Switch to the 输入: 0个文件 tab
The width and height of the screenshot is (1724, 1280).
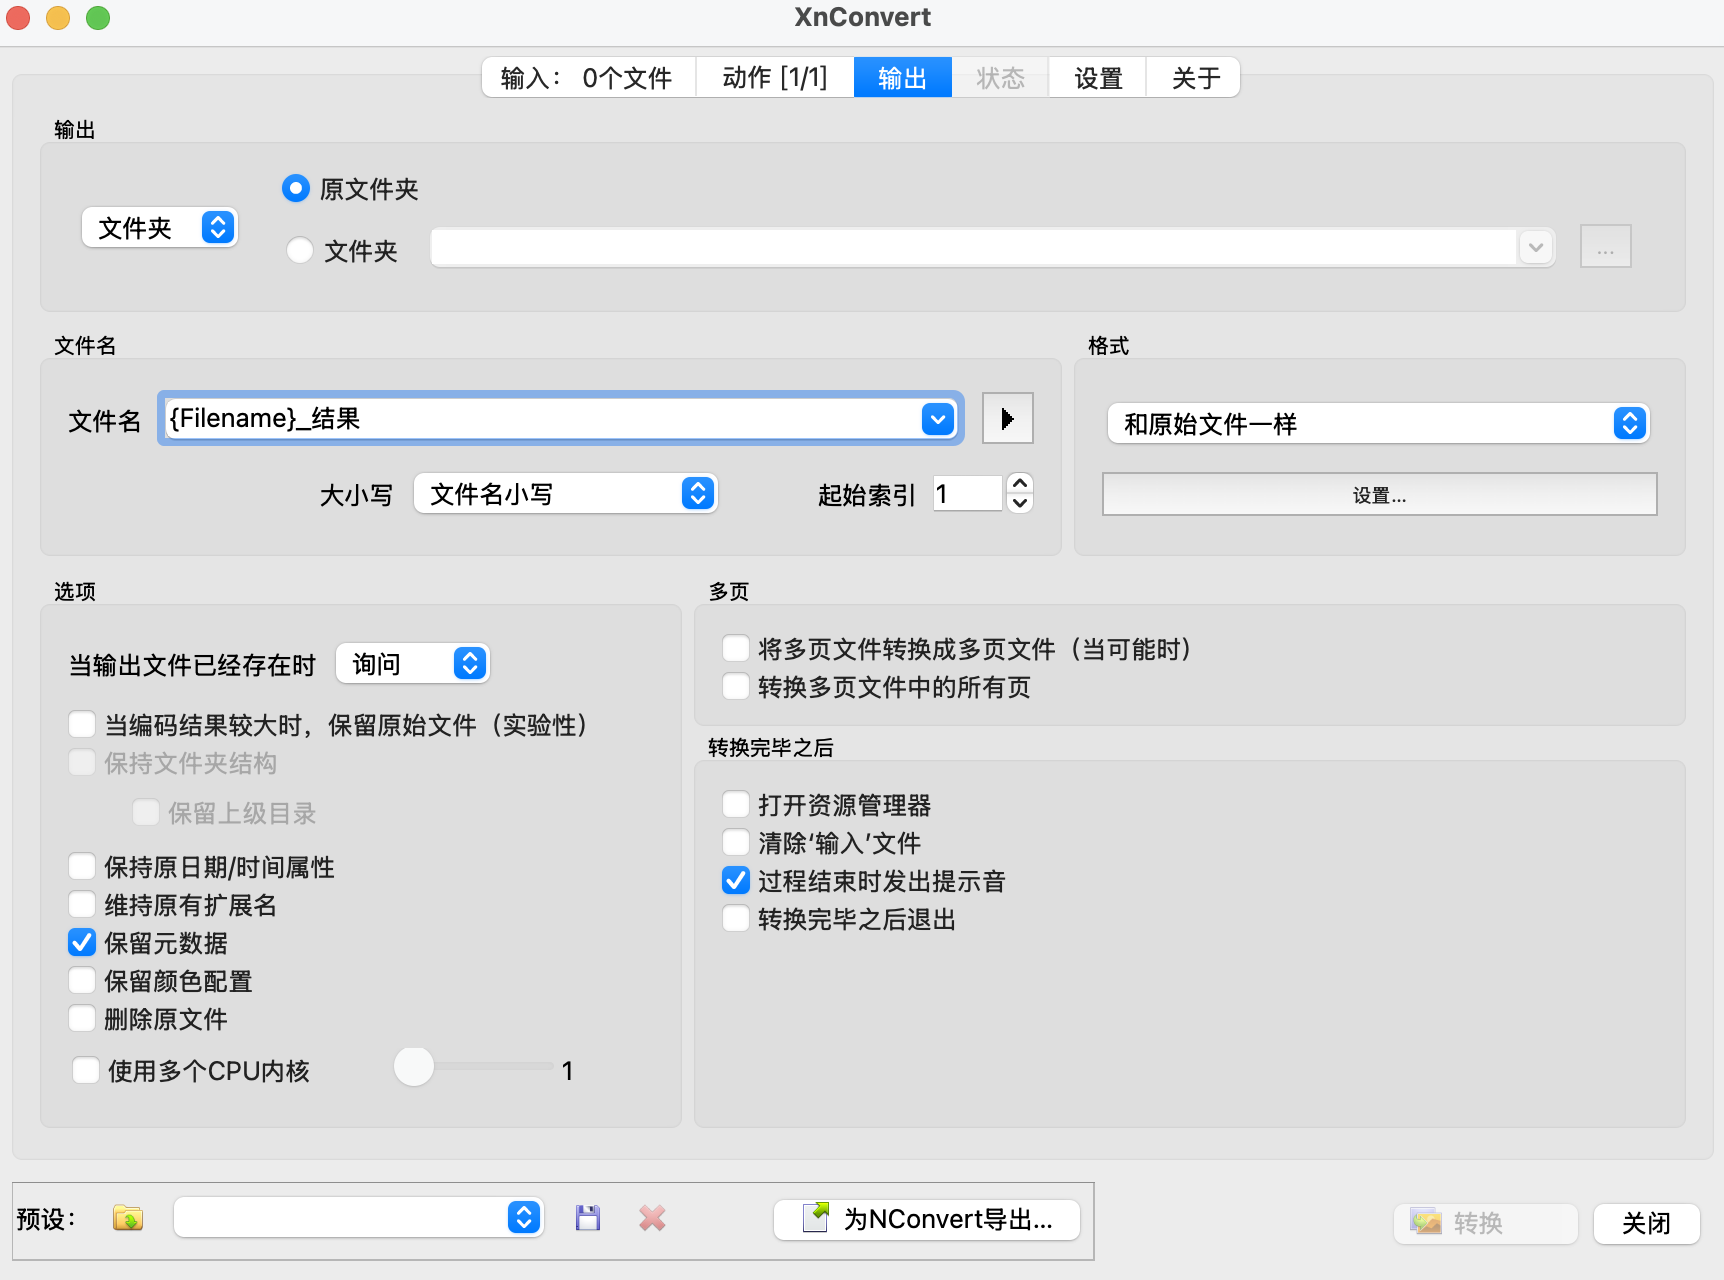588,78
